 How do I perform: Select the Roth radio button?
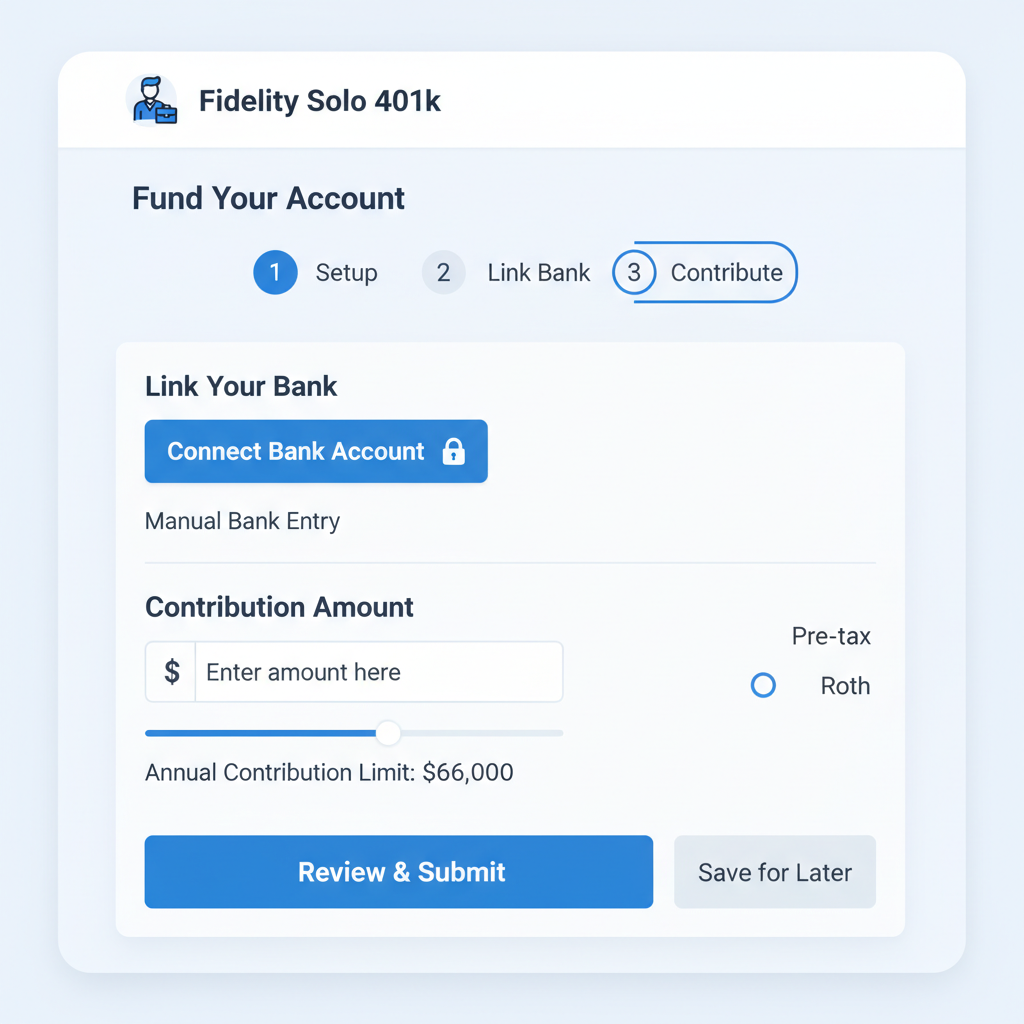763,685
